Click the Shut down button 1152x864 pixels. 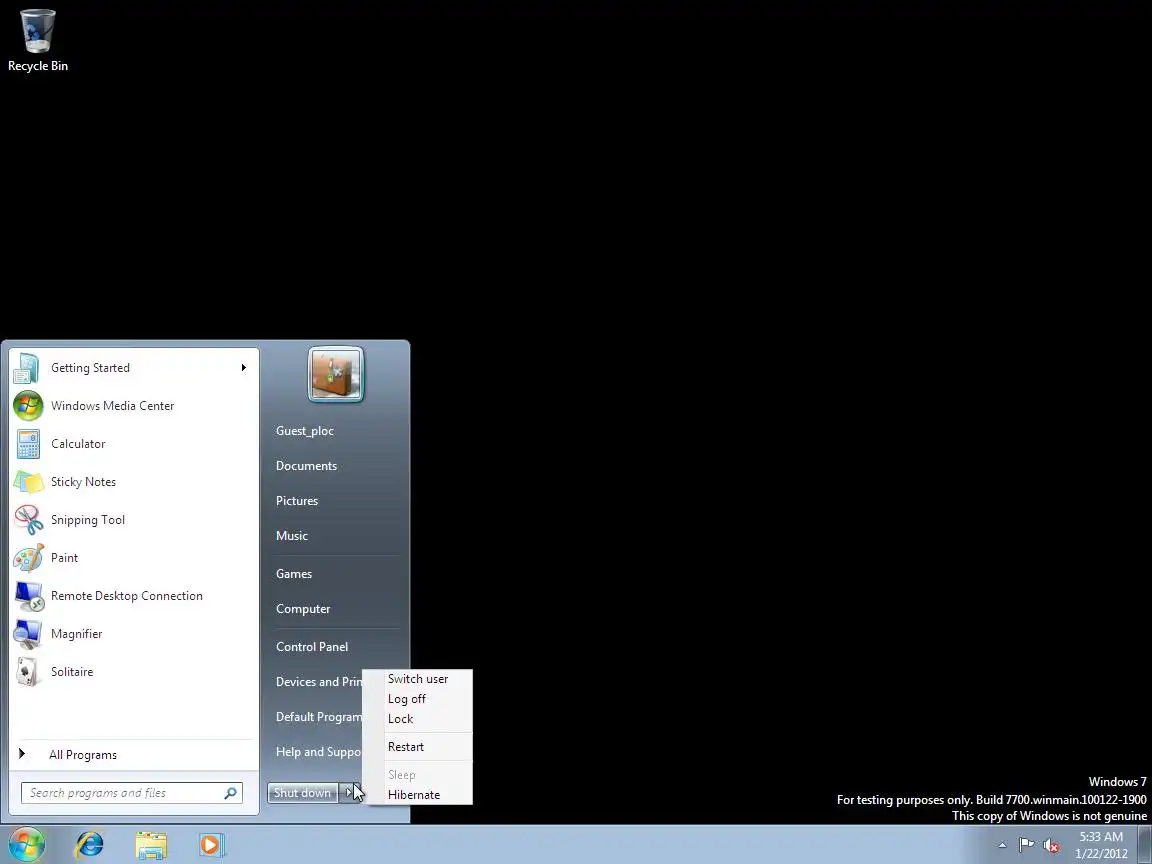coord(303,793)
